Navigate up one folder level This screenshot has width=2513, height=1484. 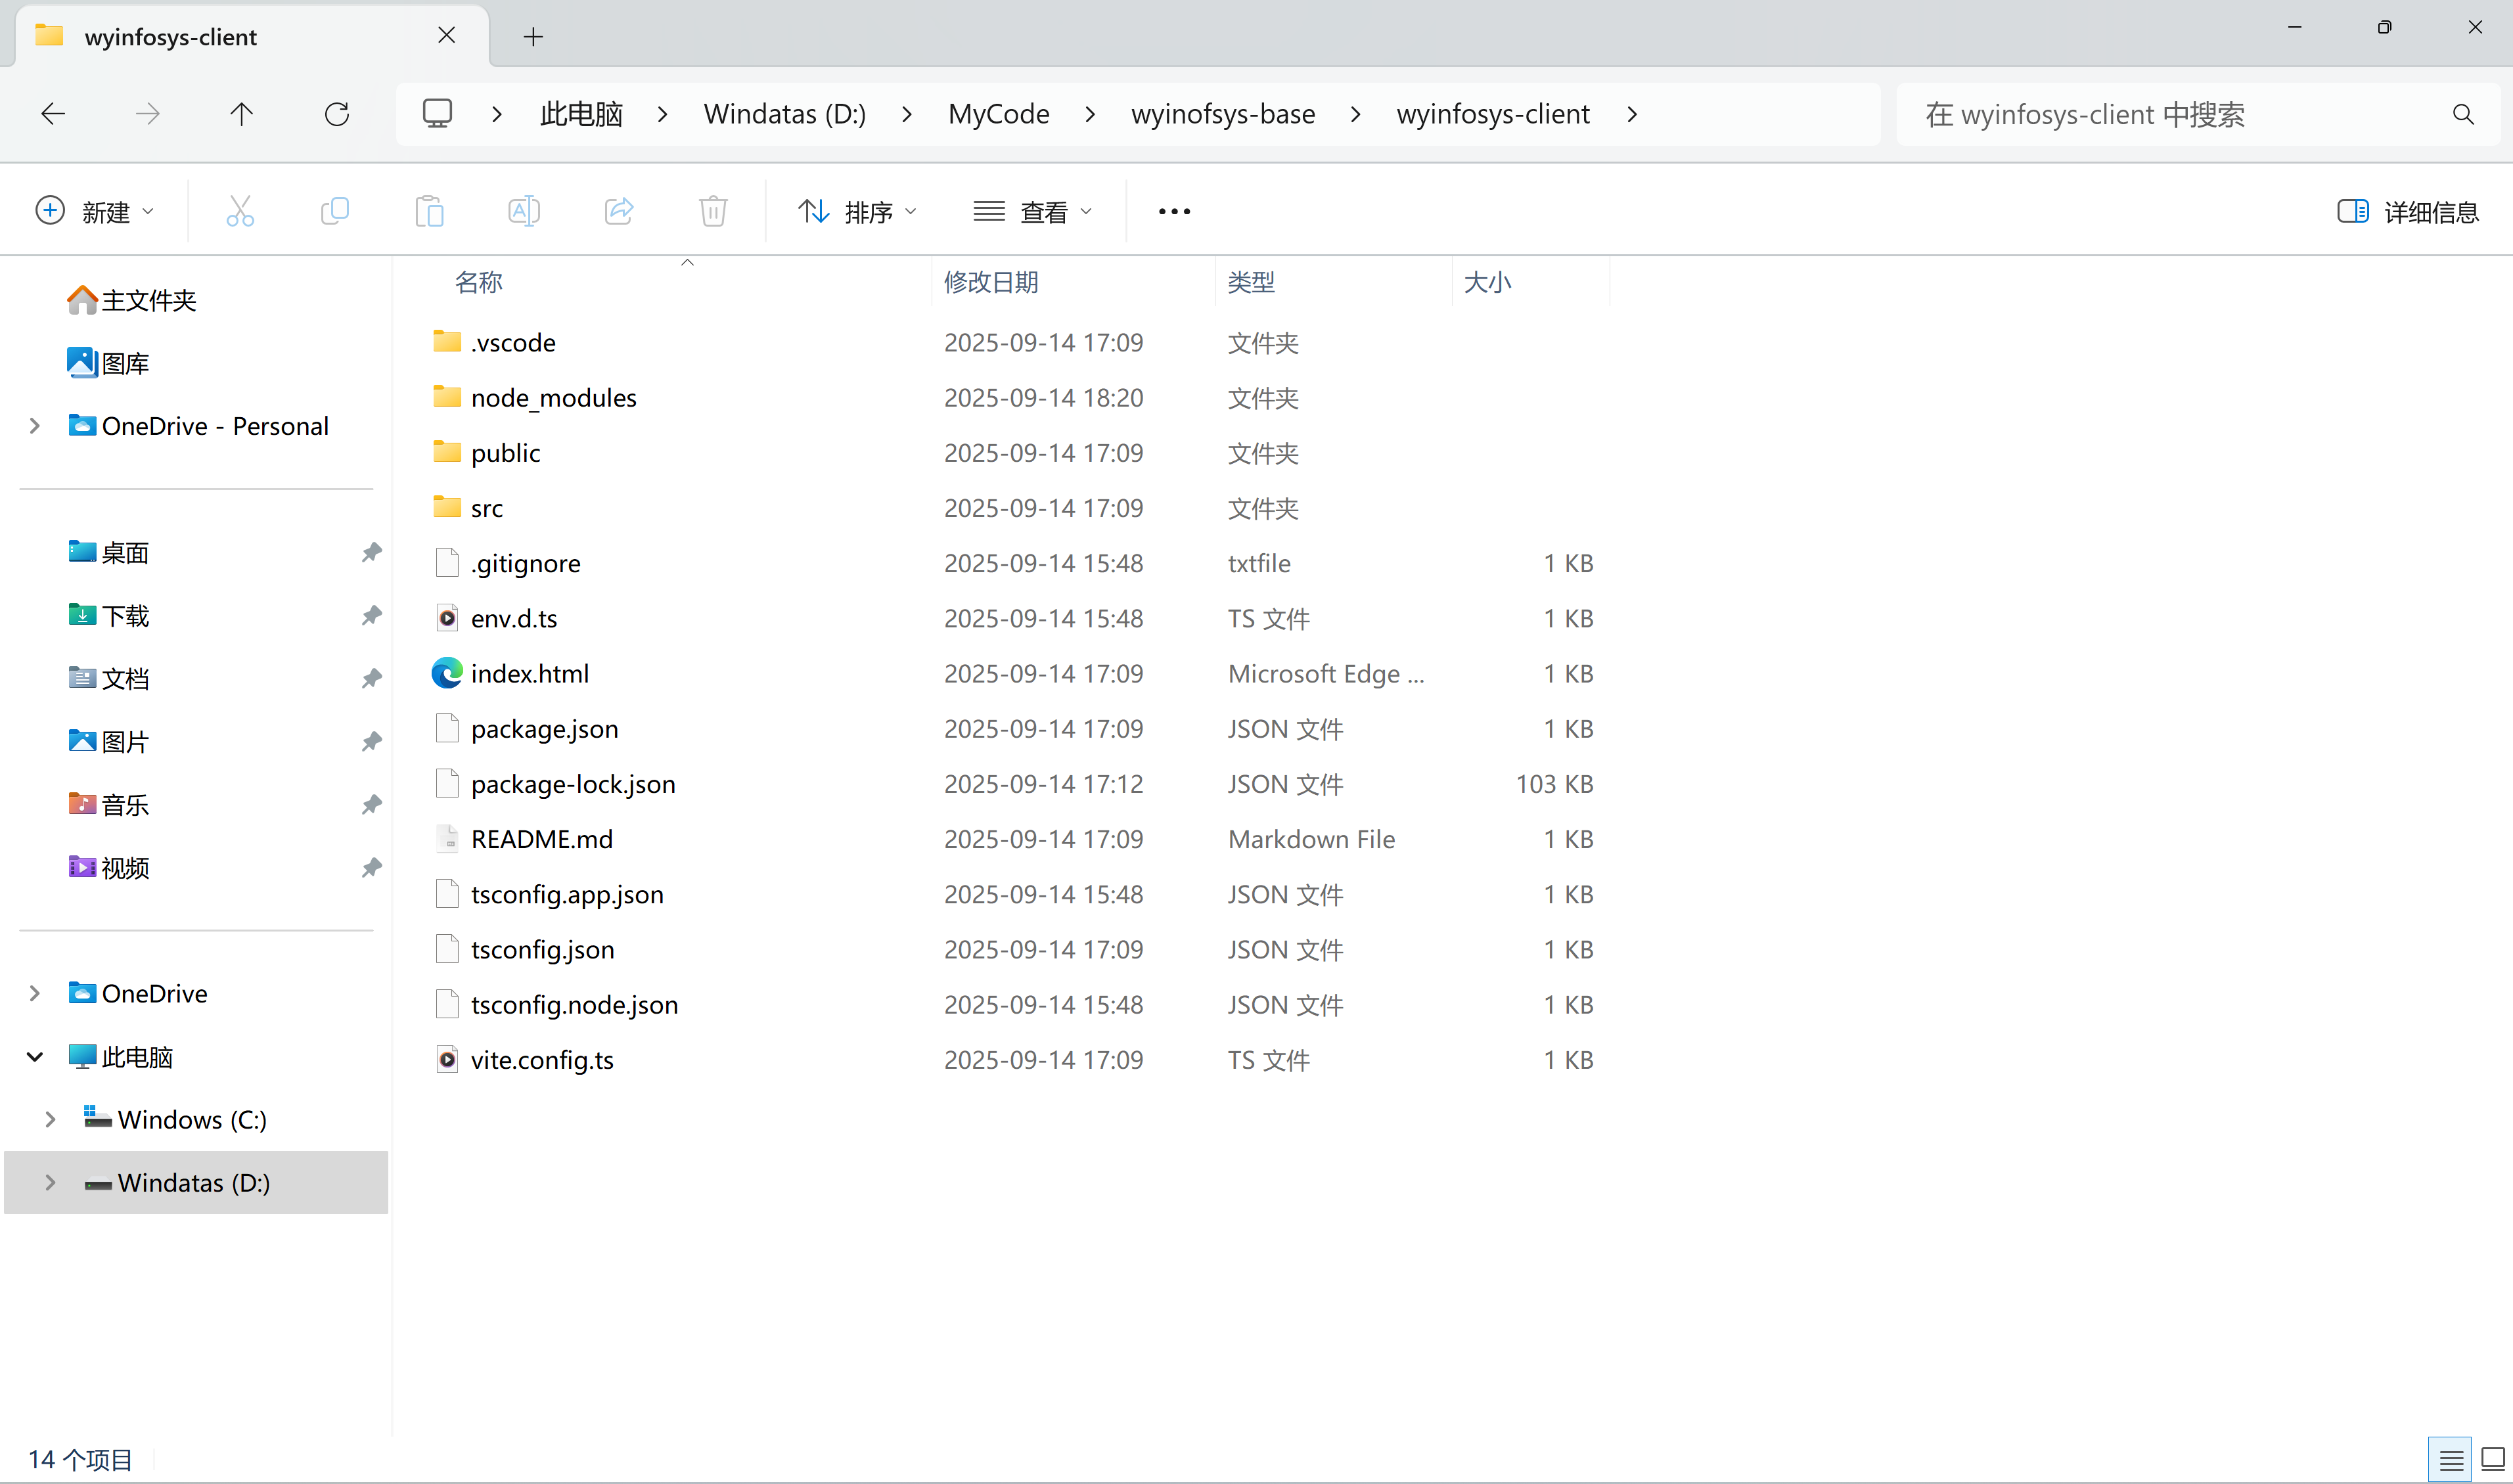click(x=241, y=114)
